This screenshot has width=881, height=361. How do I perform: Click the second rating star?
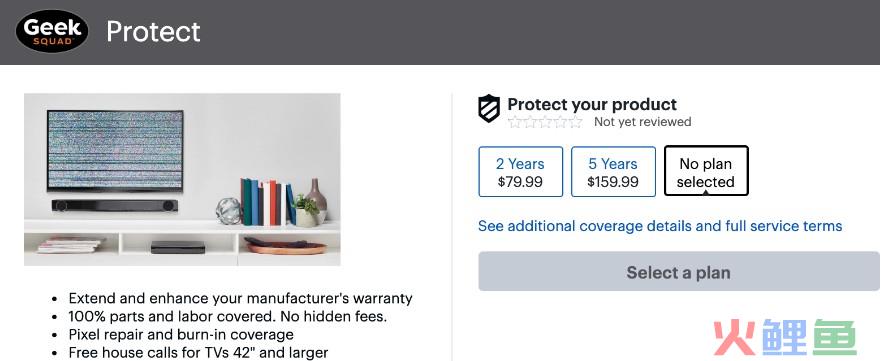click(530, 122)
